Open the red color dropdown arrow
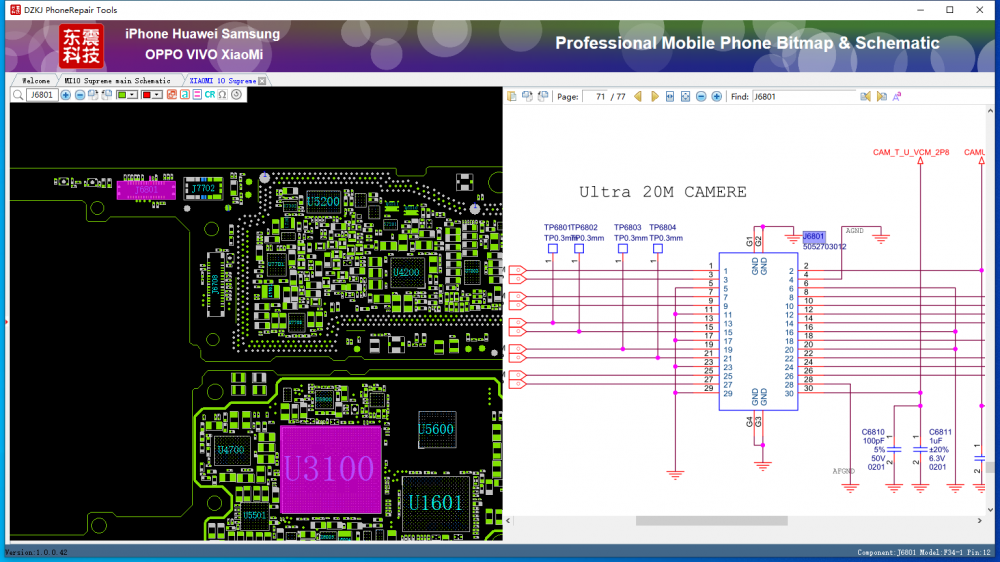 (158, 95)
